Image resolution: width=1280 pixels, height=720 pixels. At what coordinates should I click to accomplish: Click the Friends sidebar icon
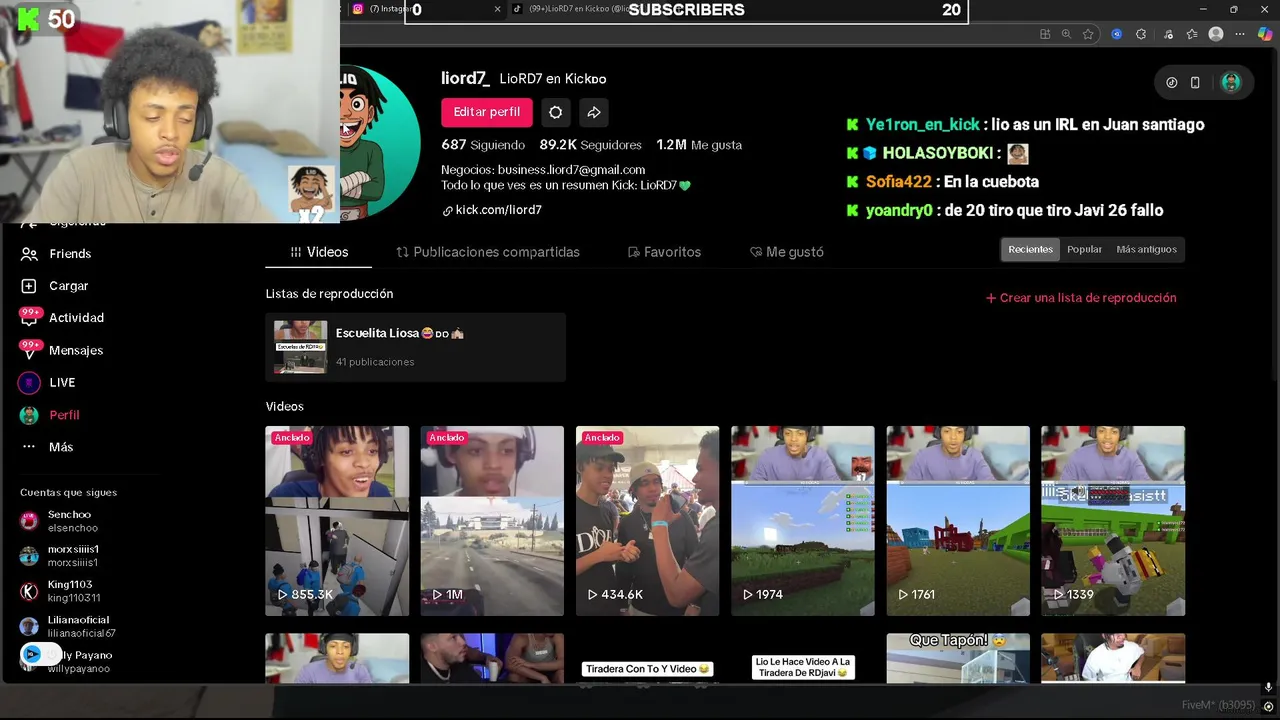coord(29,254)
